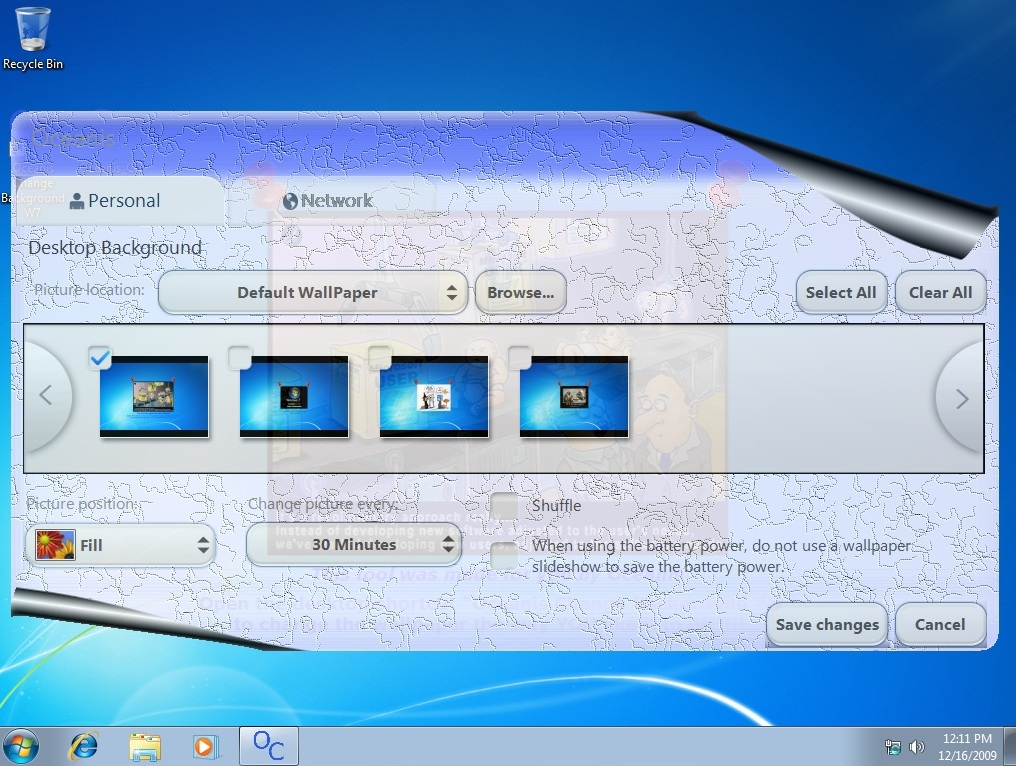Image resolution: width=1016 pixels, height=766 pixels.
Task: Open the volume tray icon
Action: pos(916,747)
